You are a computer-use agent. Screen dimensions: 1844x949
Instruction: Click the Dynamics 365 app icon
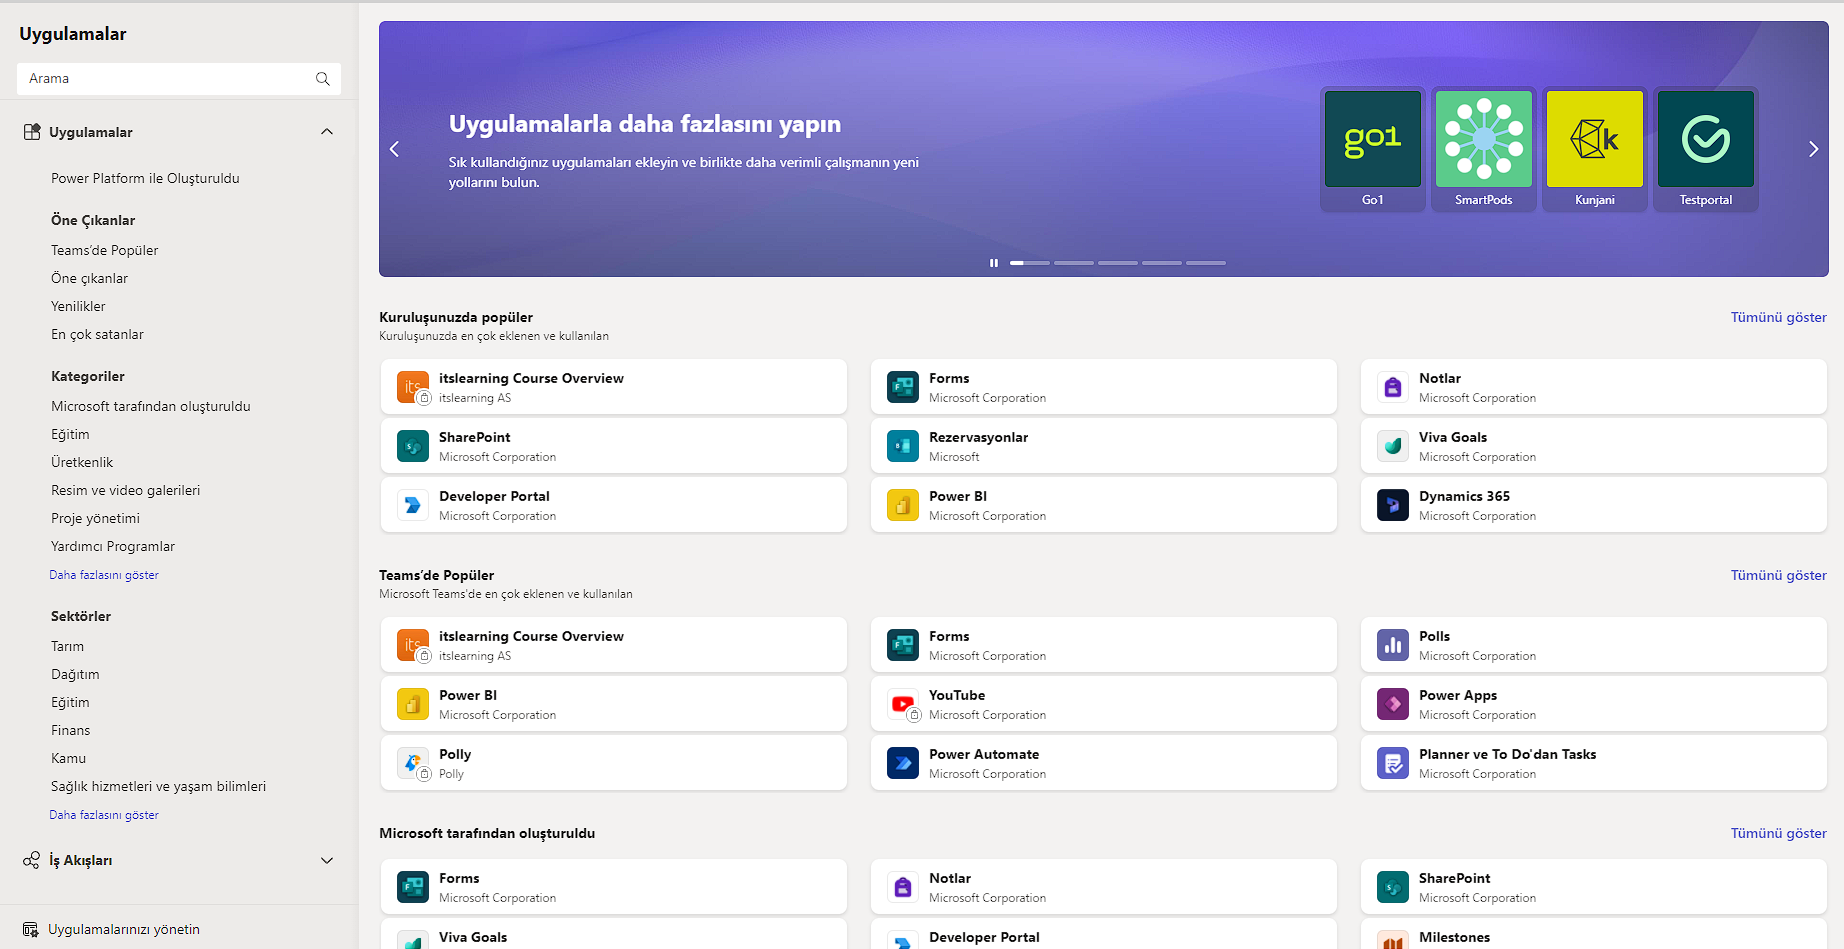click(x=1393, y=505)
